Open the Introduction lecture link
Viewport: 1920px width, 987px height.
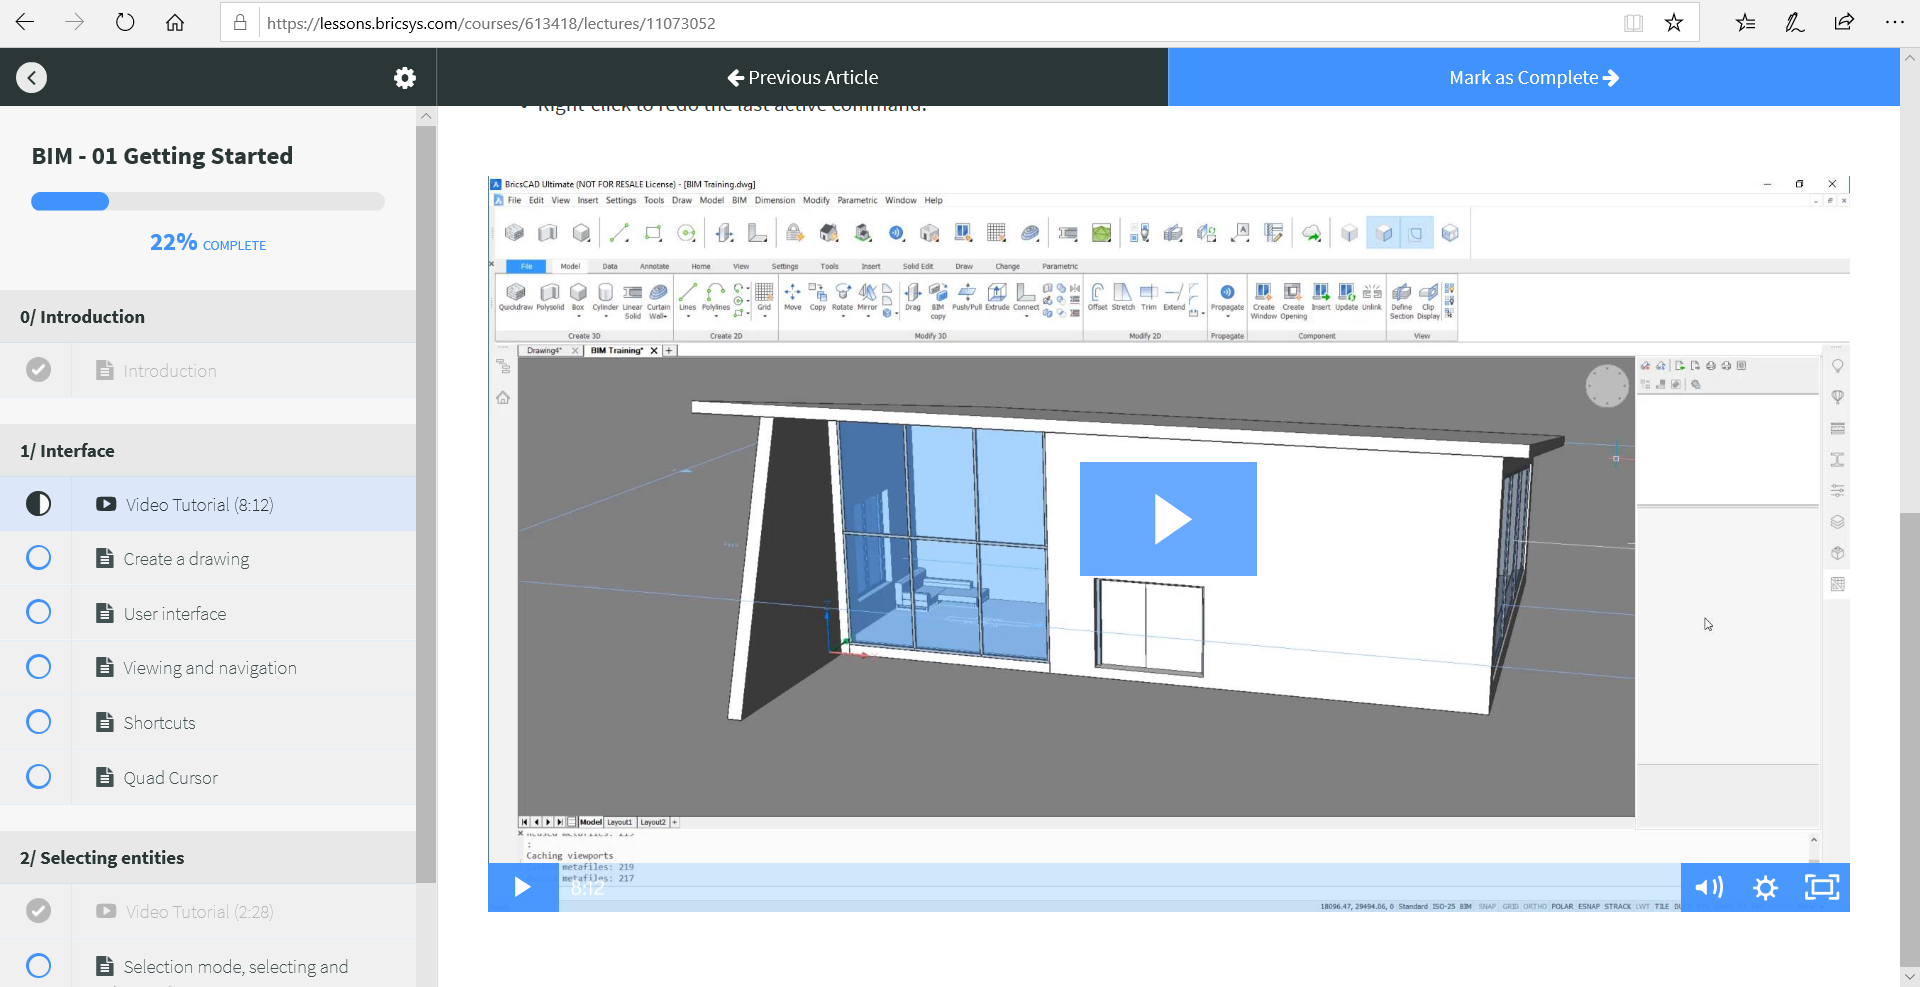point(170,371)
